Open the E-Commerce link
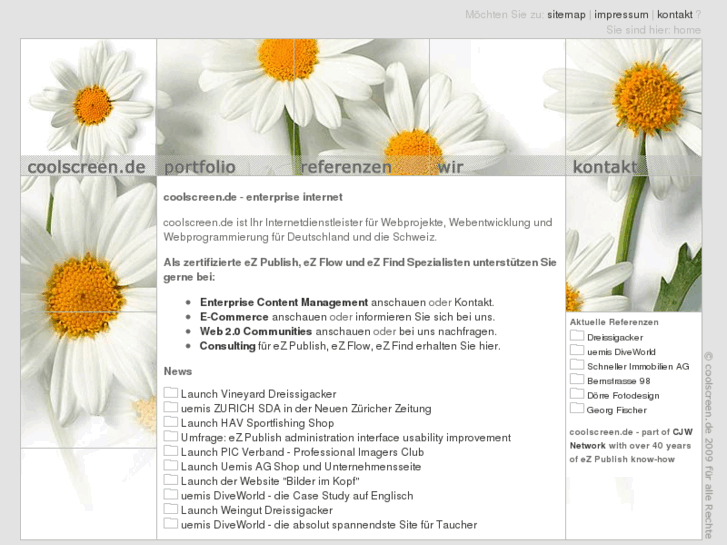The height and width of the screenshot is (545, 727). (234, 317)
